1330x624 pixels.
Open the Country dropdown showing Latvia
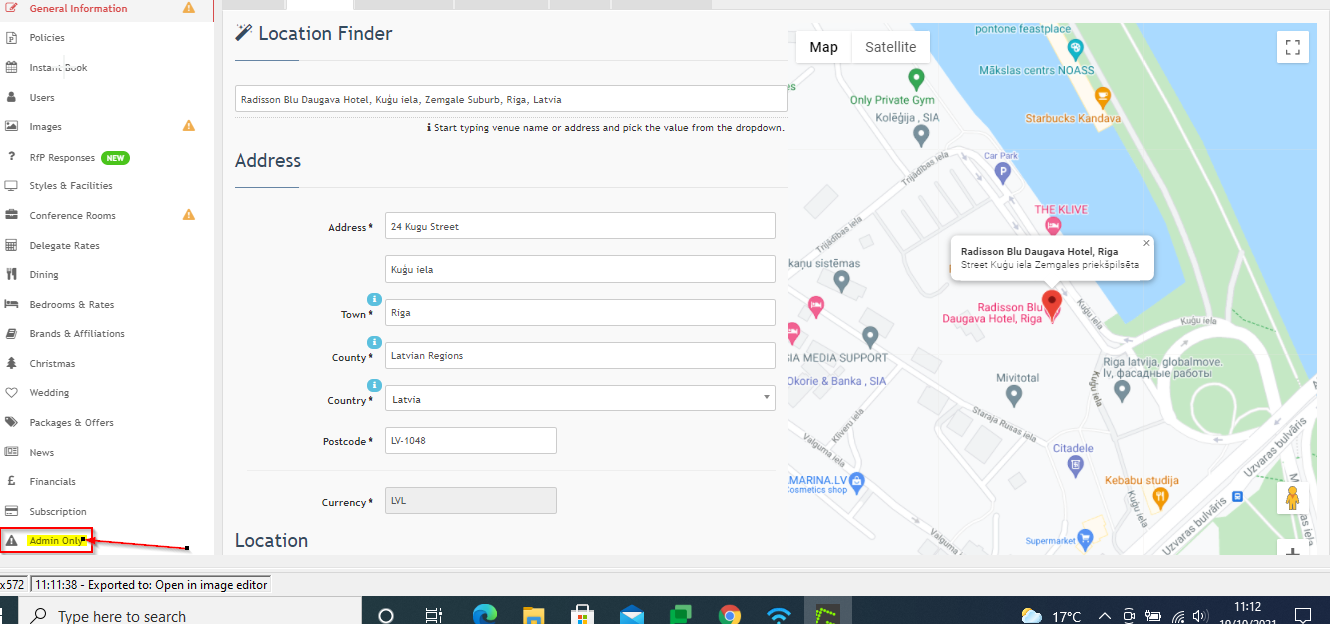pos(580,398)
